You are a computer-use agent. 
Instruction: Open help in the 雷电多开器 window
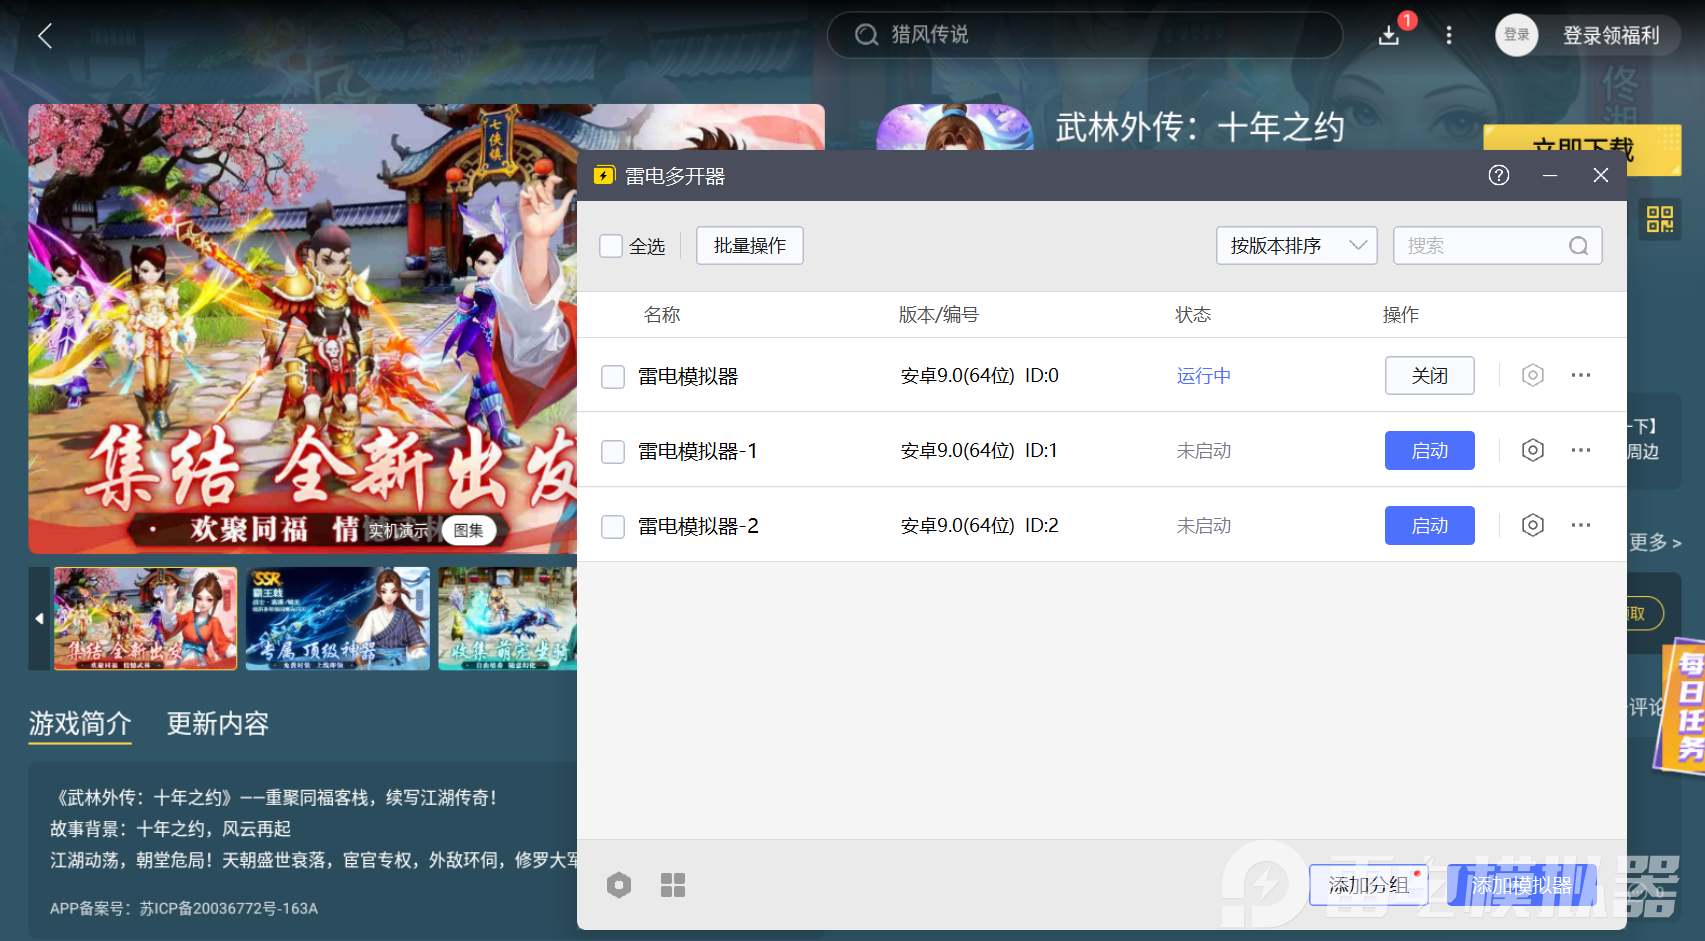point(1499,175)
